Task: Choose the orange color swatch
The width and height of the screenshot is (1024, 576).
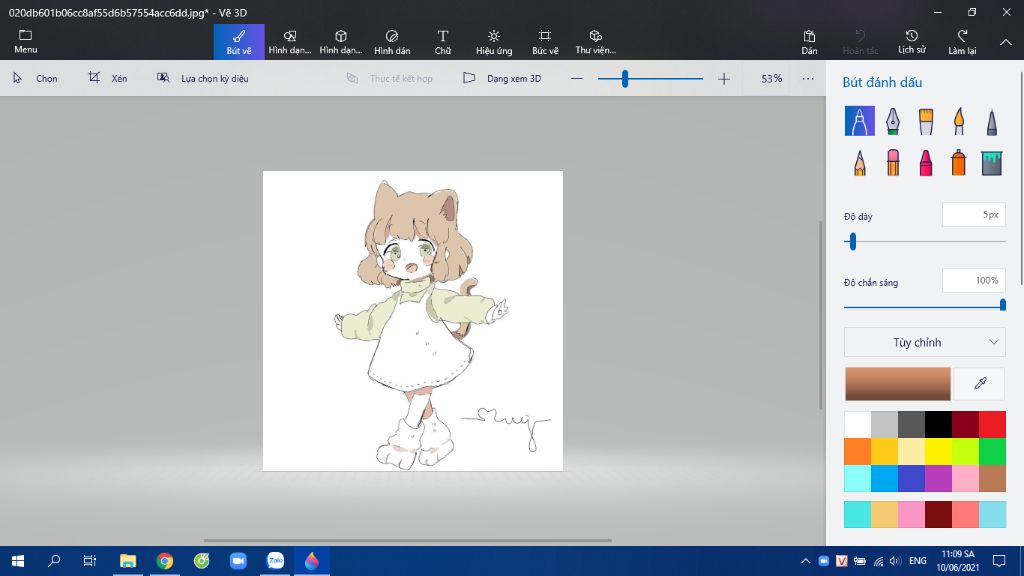Action: (857, 451)
